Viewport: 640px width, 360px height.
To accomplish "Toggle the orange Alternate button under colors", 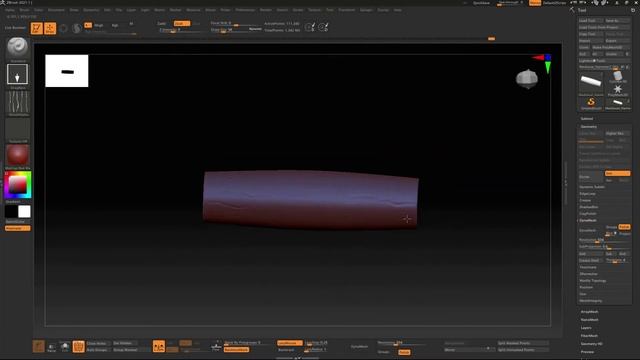I will pyautogui.click(x=18, y=228).
